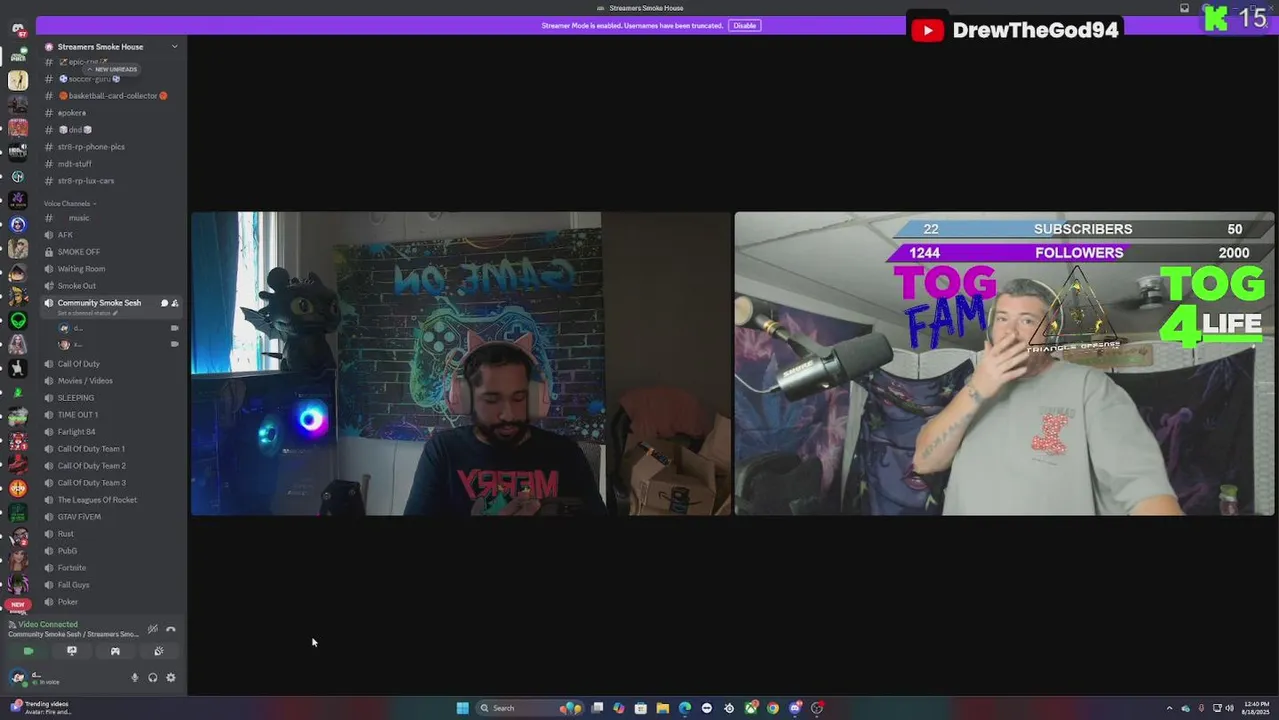Toggle noise suppression icon
Image resolution: width=1279 pixels, height=720 pixels.
tap(153, 629)
